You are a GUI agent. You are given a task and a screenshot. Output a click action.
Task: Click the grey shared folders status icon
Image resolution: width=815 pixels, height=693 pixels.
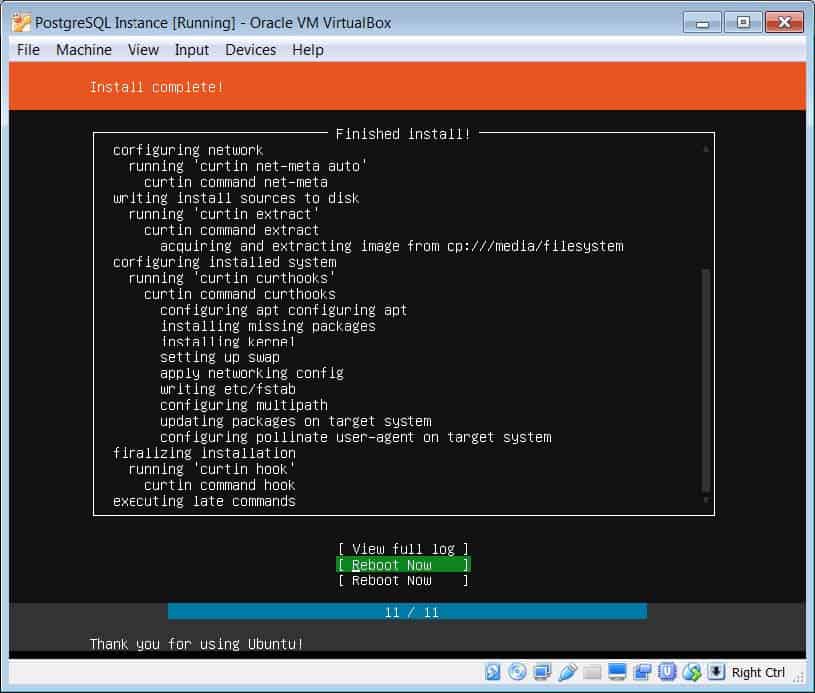click(591, 672)
